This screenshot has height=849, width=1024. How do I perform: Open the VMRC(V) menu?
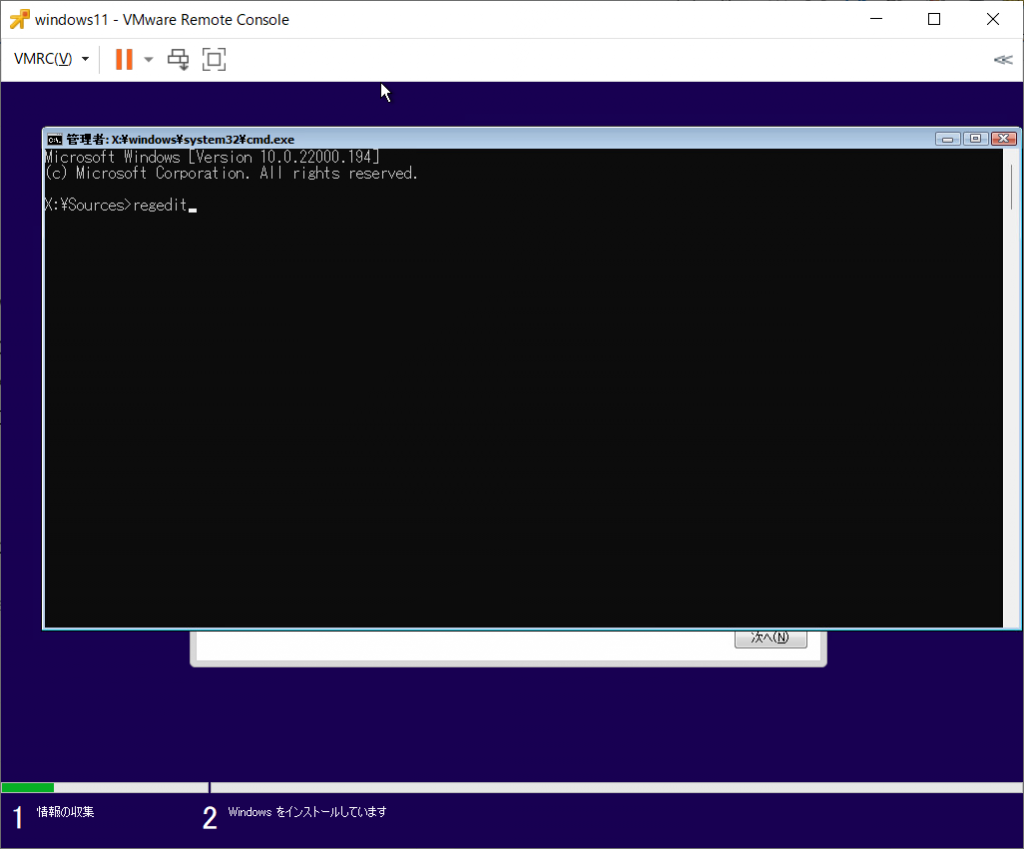tap(51, 59)
